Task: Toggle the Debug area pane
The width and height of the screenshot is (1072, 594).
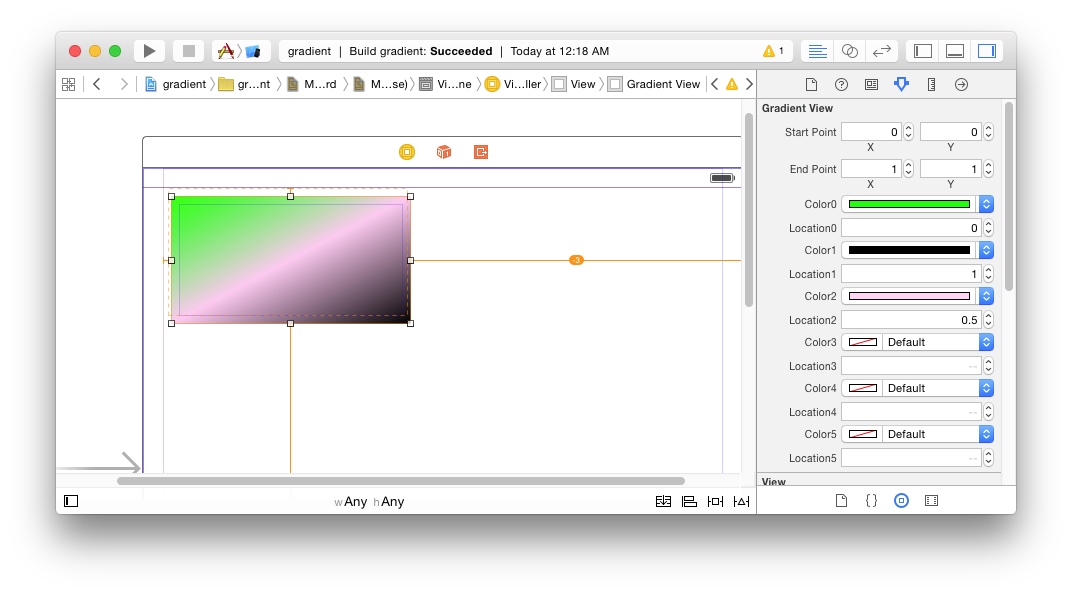Action: [955, 51]
